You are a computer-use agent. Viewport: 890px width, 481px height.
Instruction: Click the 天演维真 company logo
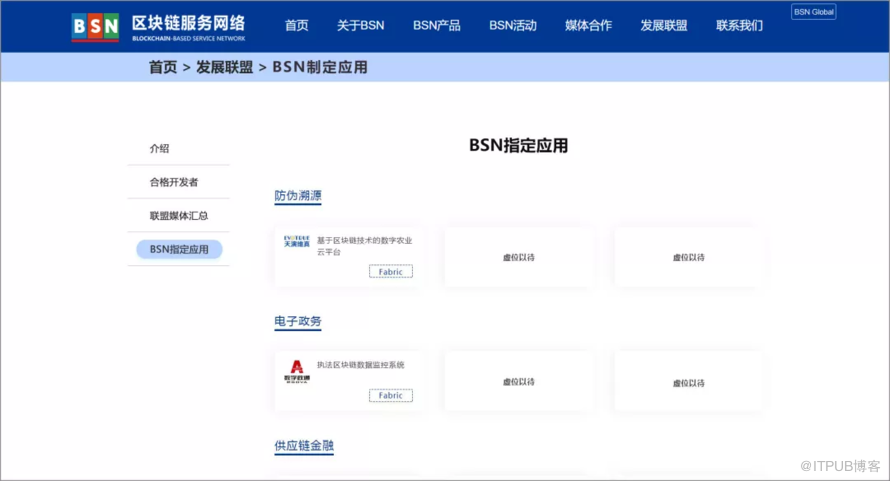296,241
